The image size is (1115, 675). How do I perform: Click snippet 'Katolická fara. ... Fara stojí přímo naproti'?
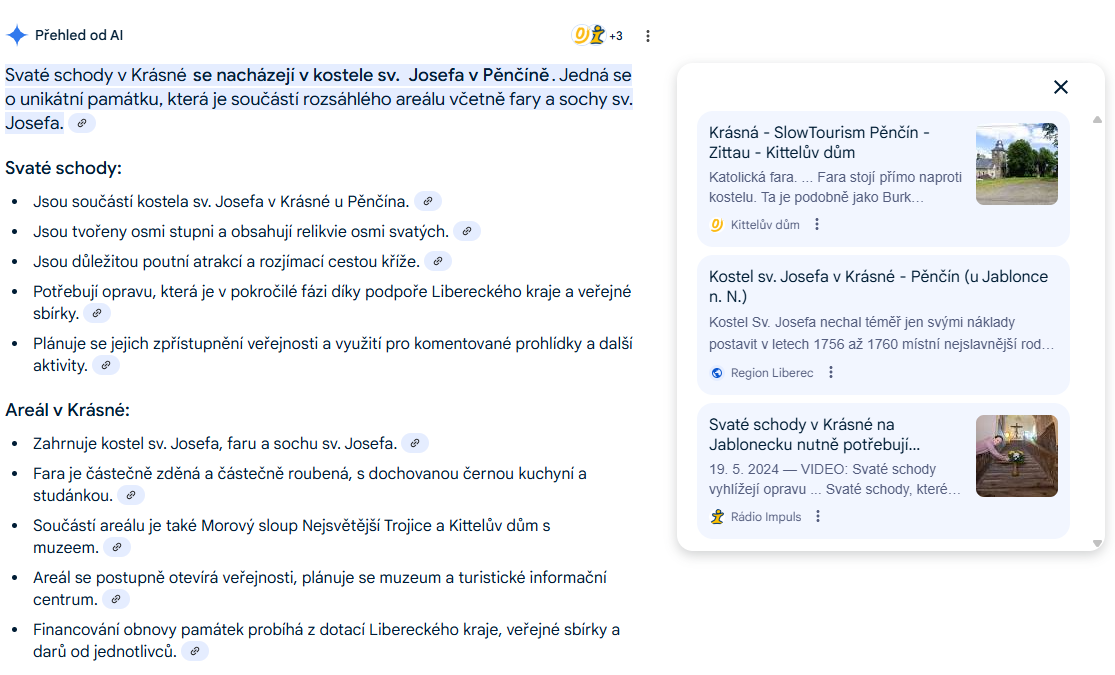835,177
